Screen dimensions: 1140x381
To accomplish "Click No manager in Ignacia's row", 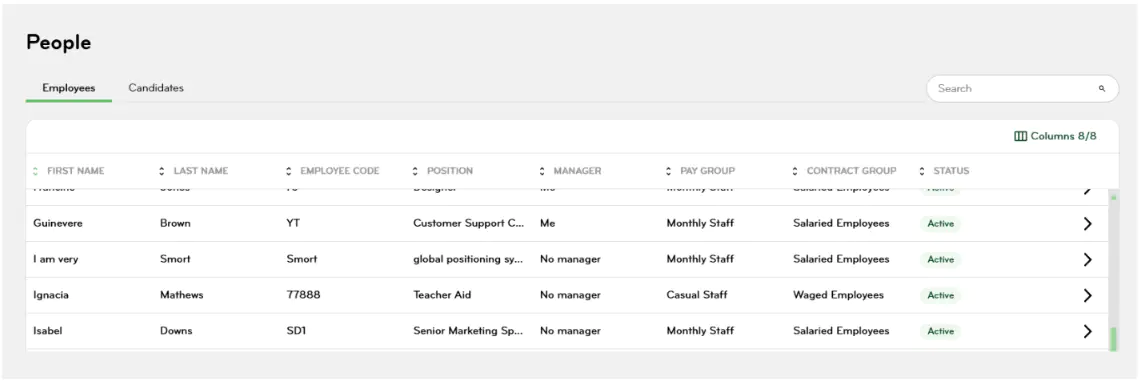I will click(570, 294).
